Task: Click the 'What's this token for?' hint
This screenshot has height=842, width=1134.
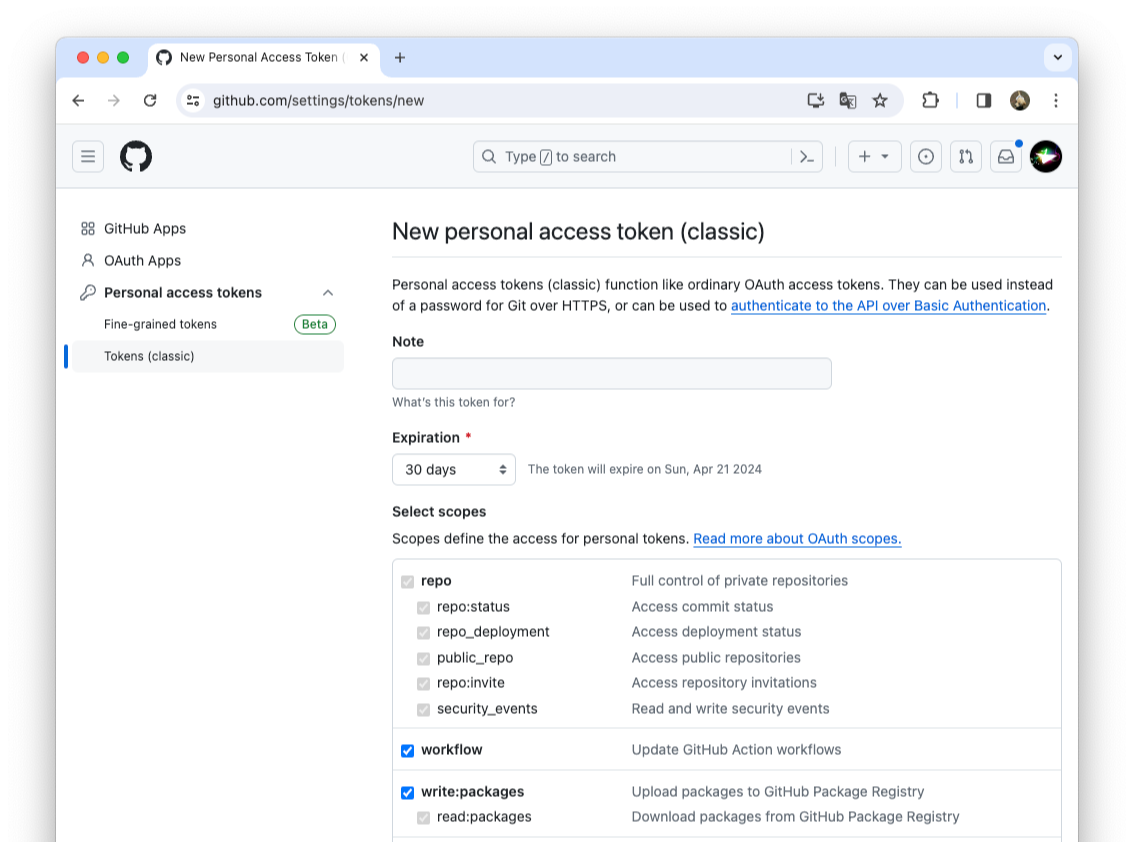Action: tap(453, 402)
